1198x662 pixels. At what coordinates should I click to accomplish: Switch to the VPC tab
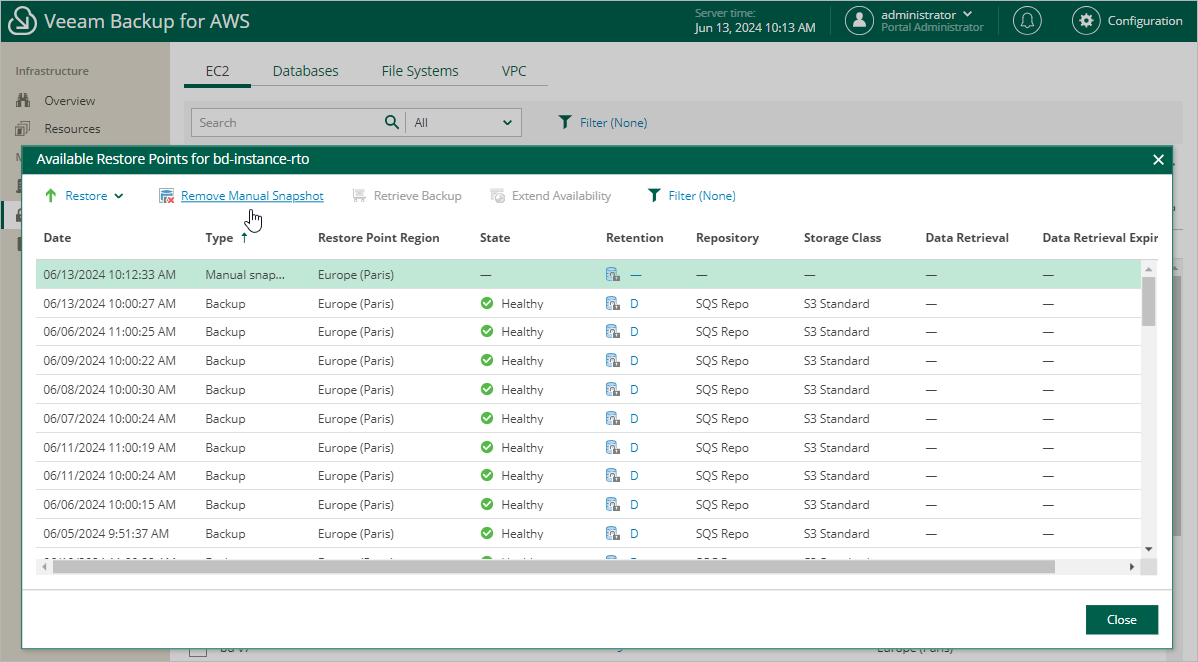513,71
